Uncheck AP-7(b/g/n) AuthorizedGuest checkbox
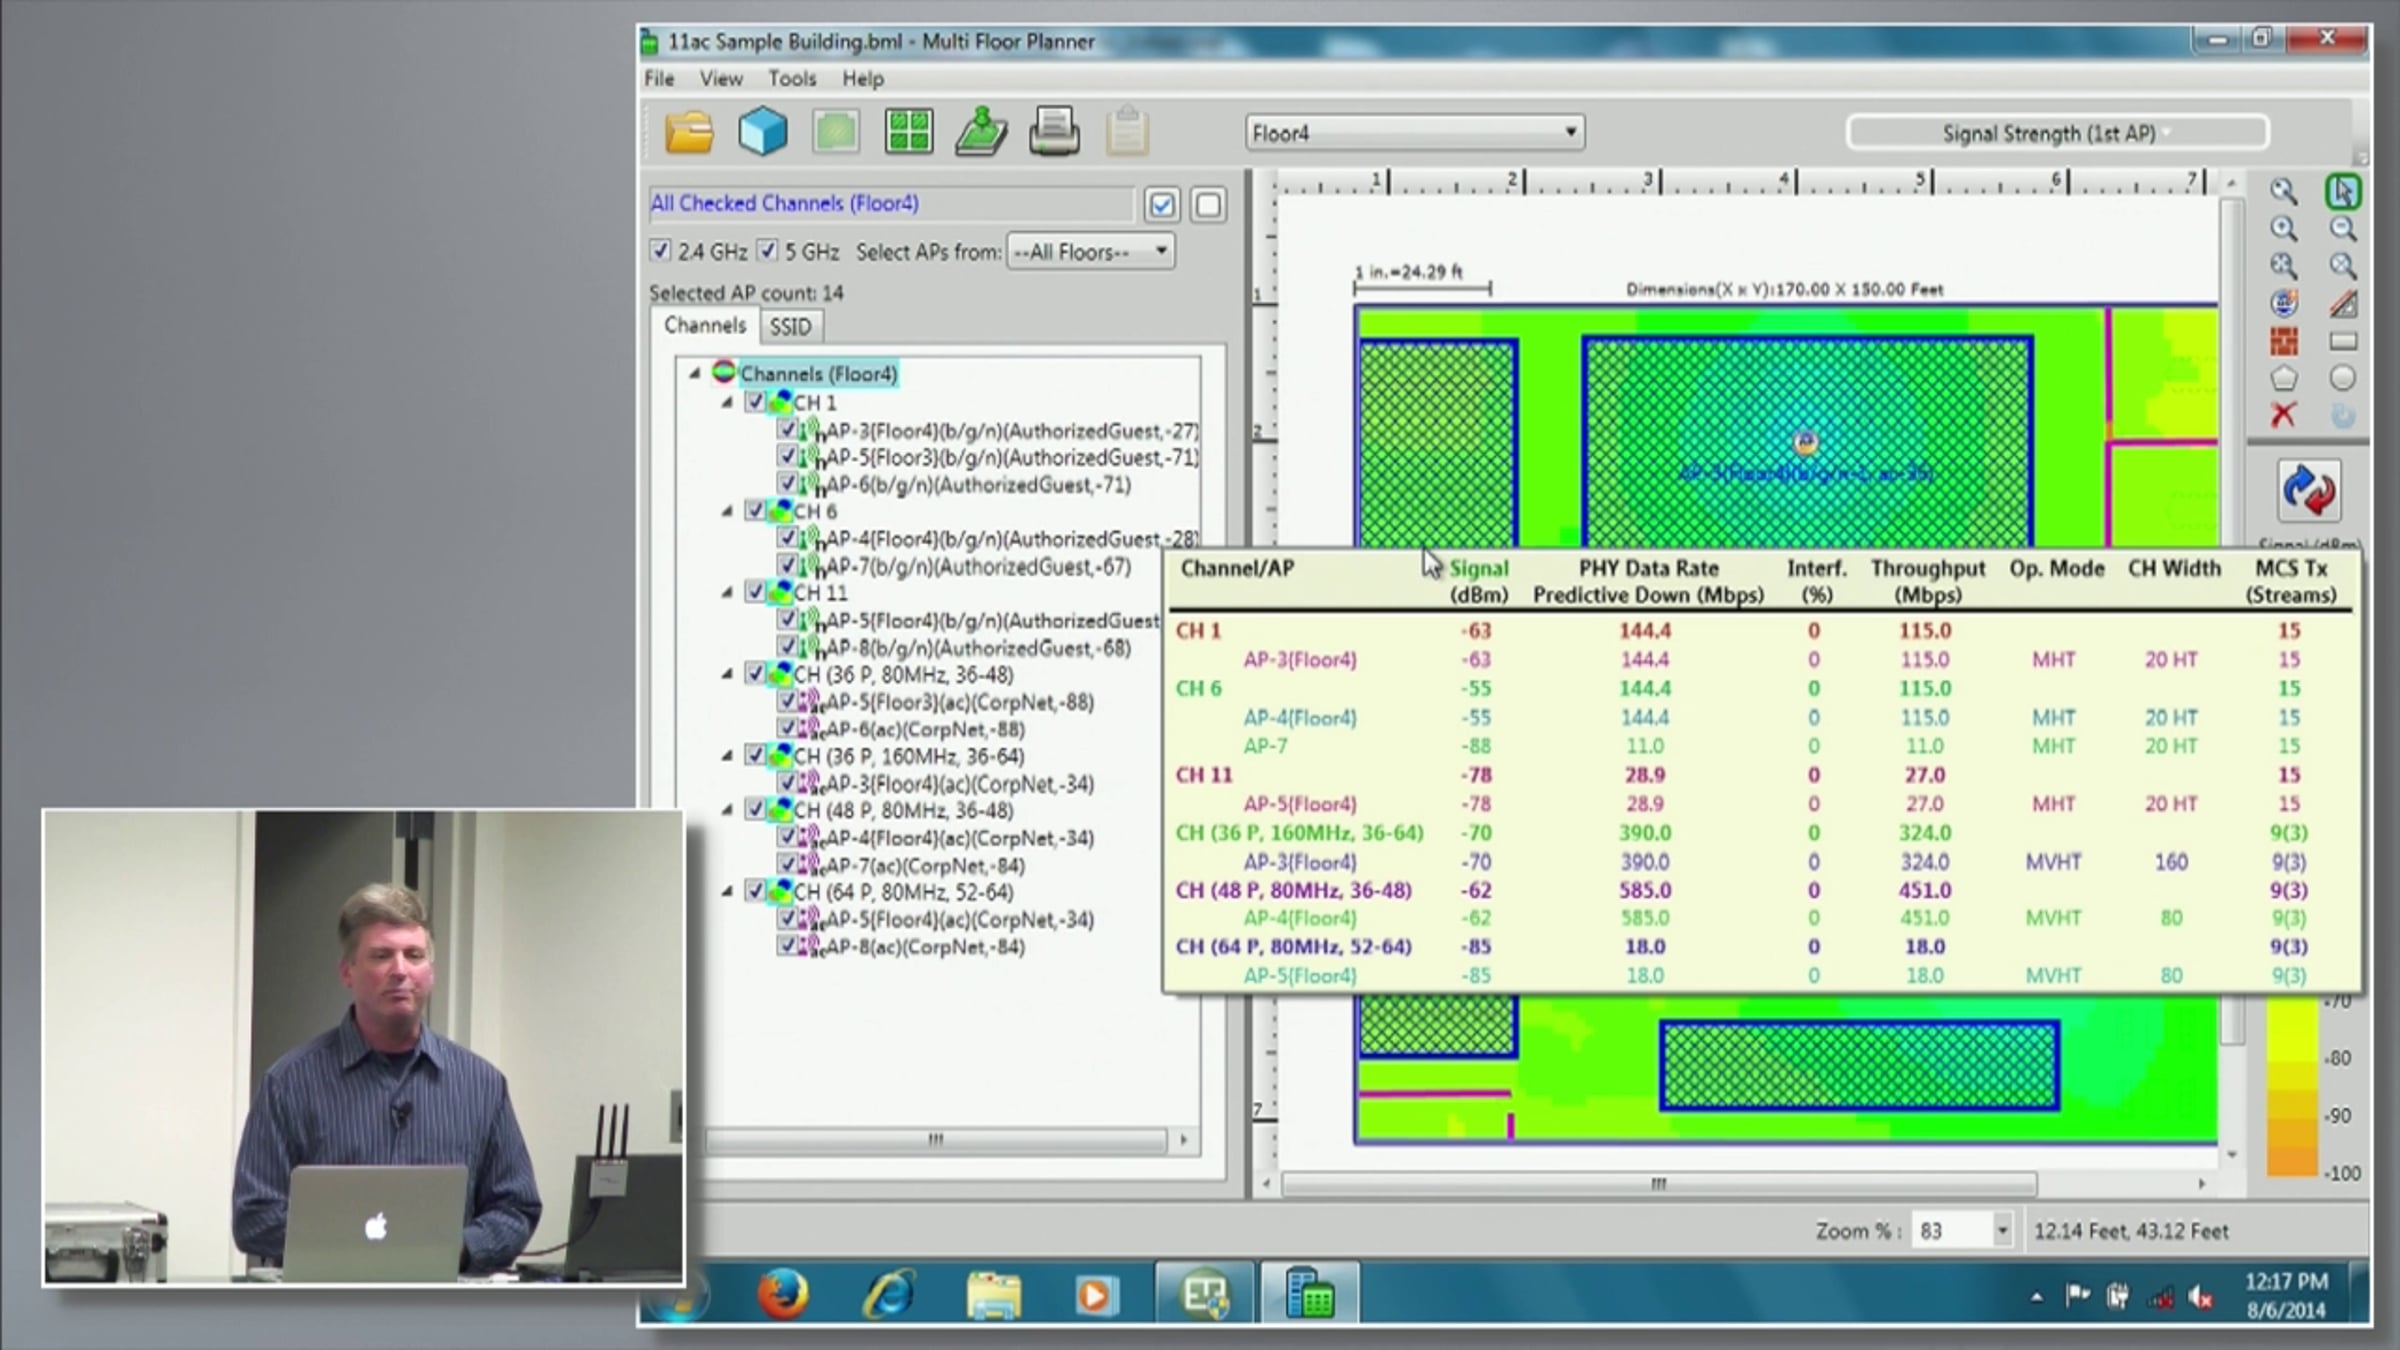Screen dimensions: 2400x1350 click(787, 566)
